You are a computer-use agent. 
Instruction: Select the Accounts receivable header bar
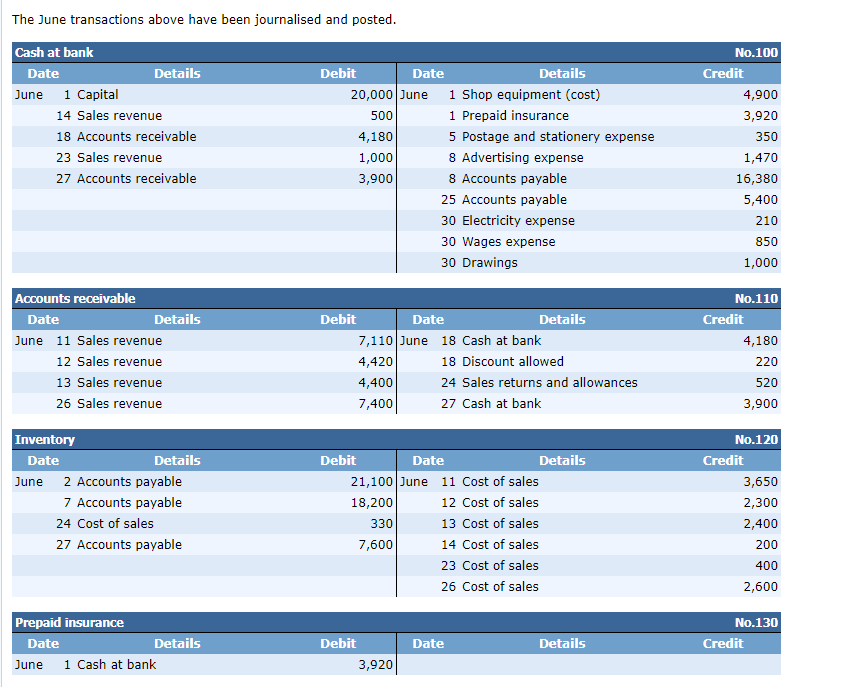[73, 298]
